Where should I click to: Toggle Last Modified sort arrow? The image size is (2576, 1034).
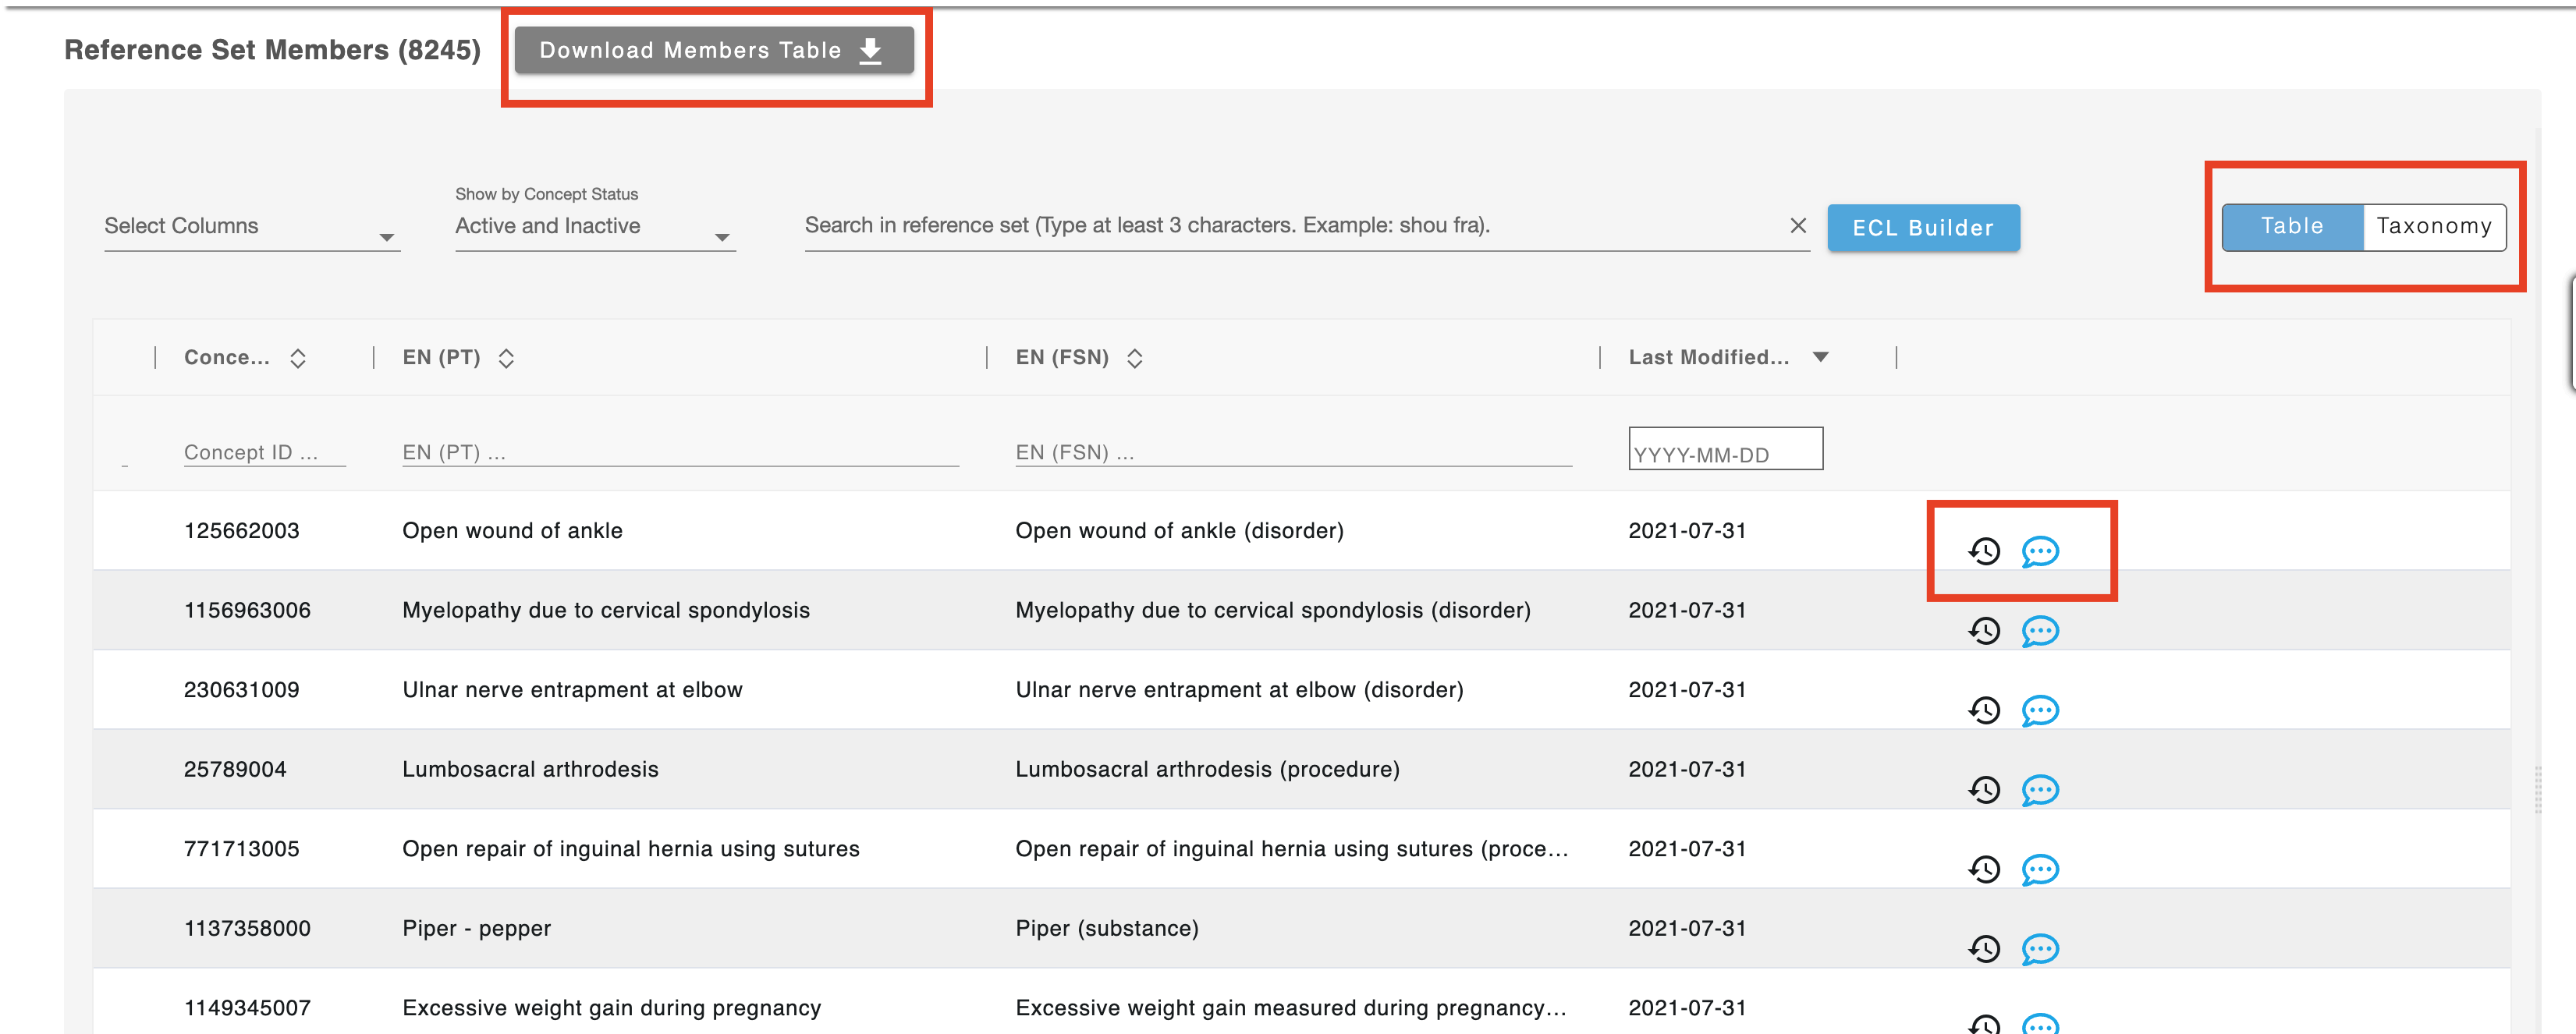pyautogui.click(x=1821, y=357)
